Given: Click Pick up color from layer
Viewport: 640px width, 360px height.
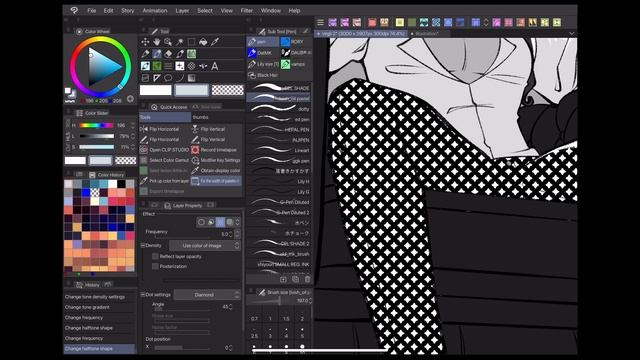Looking at the screenshot, I should click(164, 181).
